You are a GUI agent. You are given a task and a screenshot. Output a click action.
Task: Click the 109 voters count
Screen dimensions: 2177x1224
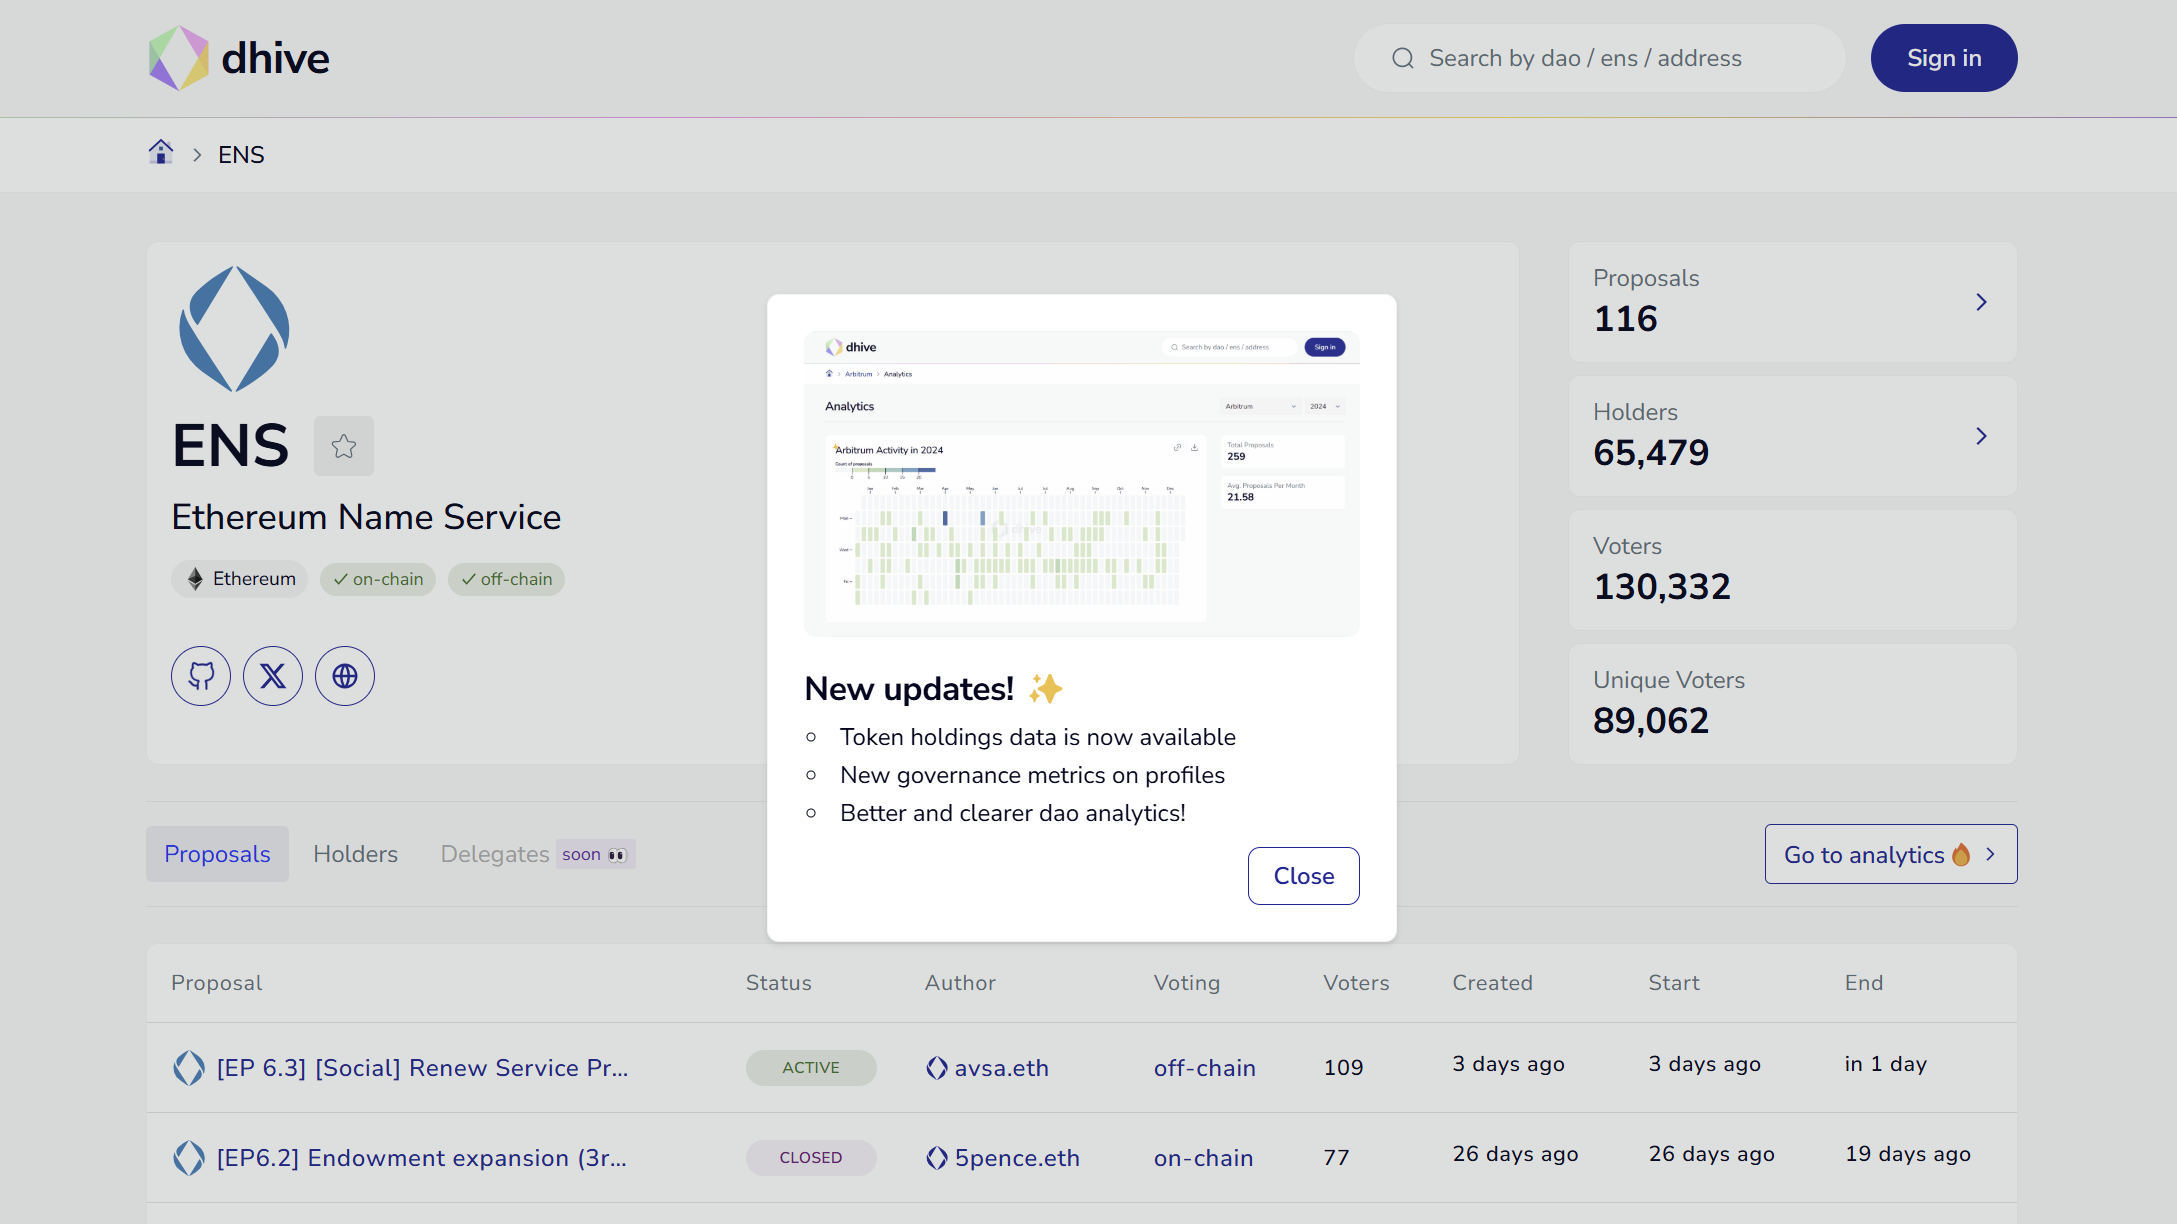(x=1343, y=1068)
